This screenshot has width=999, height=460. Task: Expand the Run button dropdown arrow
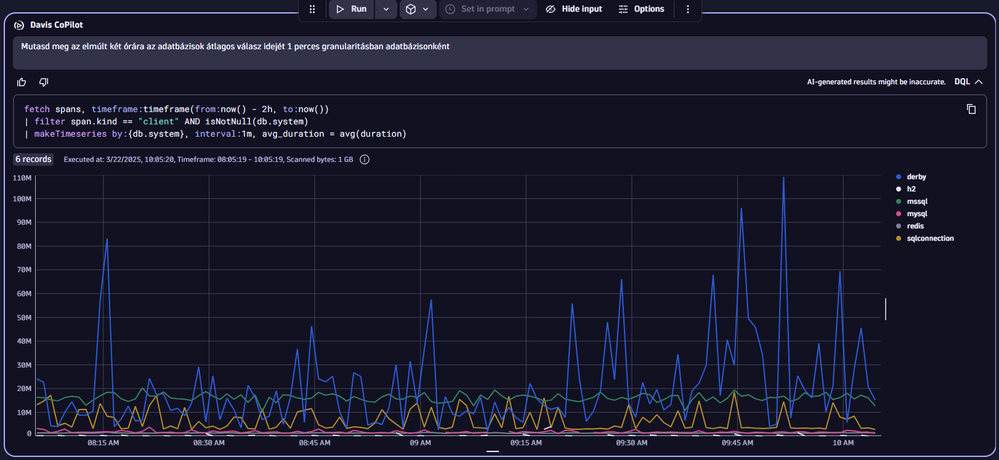click(x=386, y=9)
